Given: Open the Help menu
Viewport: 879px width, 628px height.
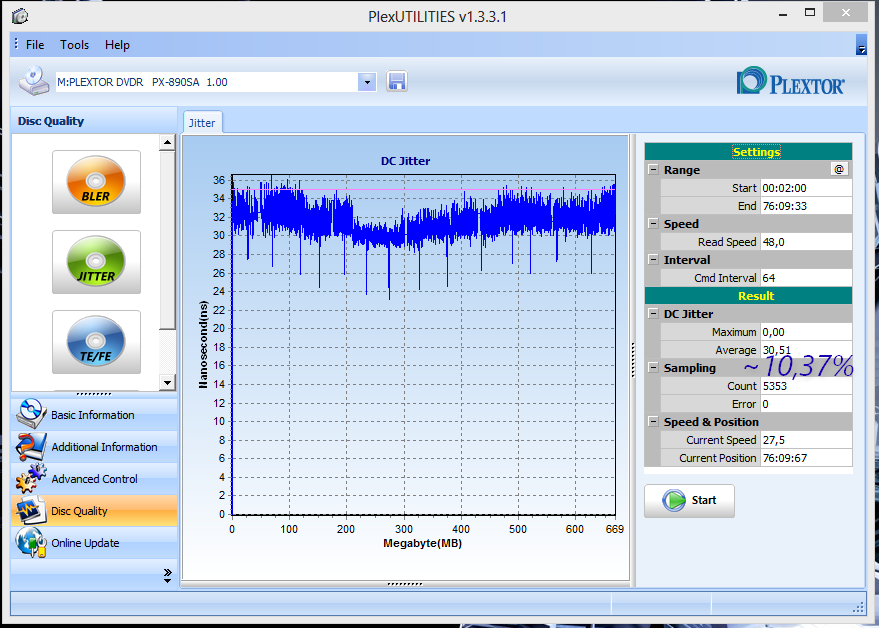Looking at the screenshot, I should (117, 45).
